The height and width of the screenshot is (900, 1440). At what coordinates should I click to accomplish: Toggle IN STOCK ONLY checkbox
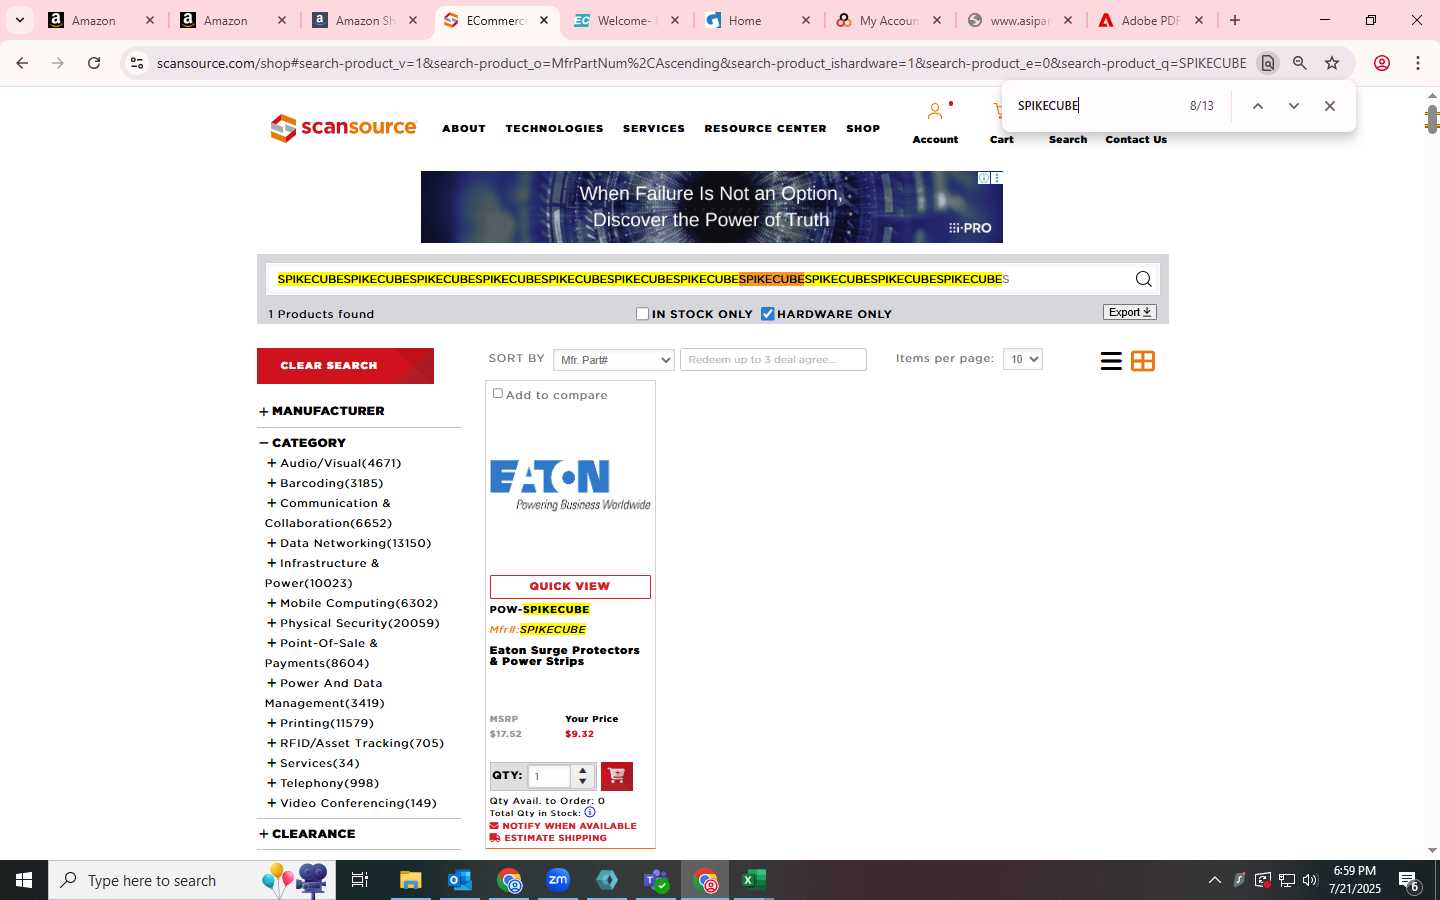643,314
